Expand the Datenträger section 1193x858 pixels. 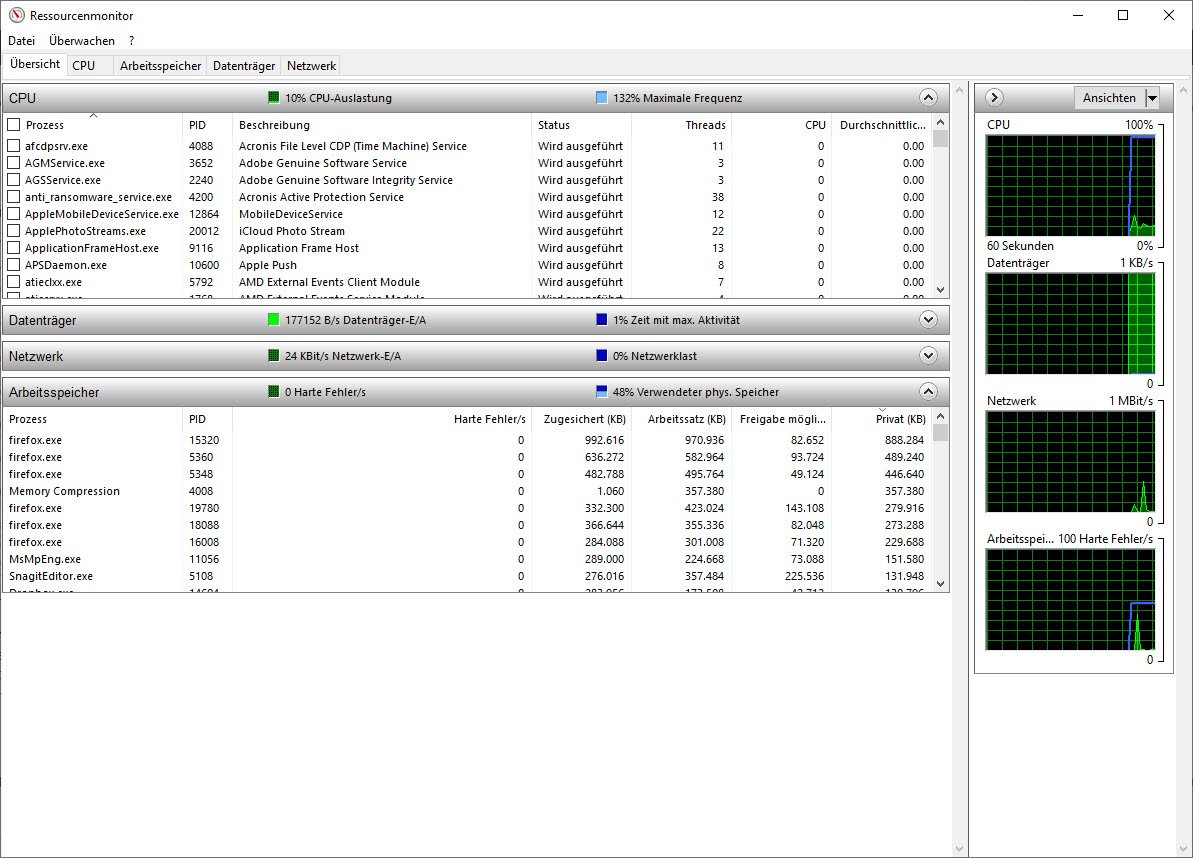pos(928,320)
